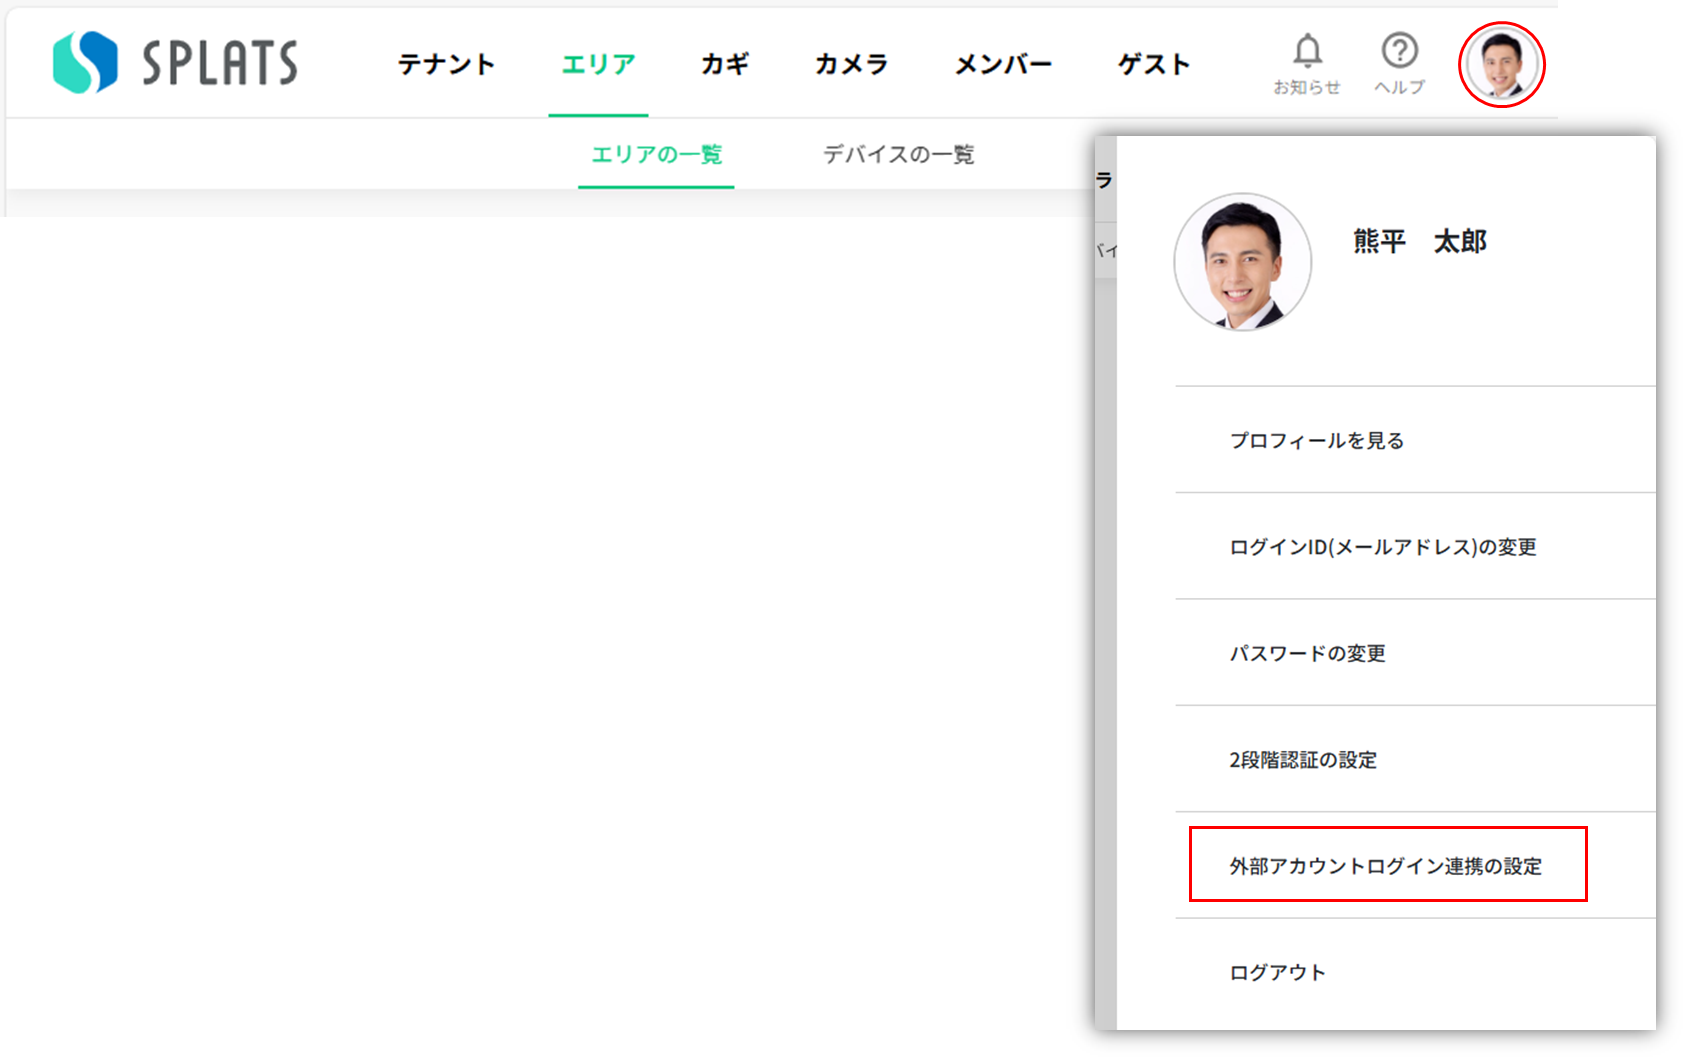Click the user name 熊平 太郎
1688x1062 pixels.
click(1419, 241)
